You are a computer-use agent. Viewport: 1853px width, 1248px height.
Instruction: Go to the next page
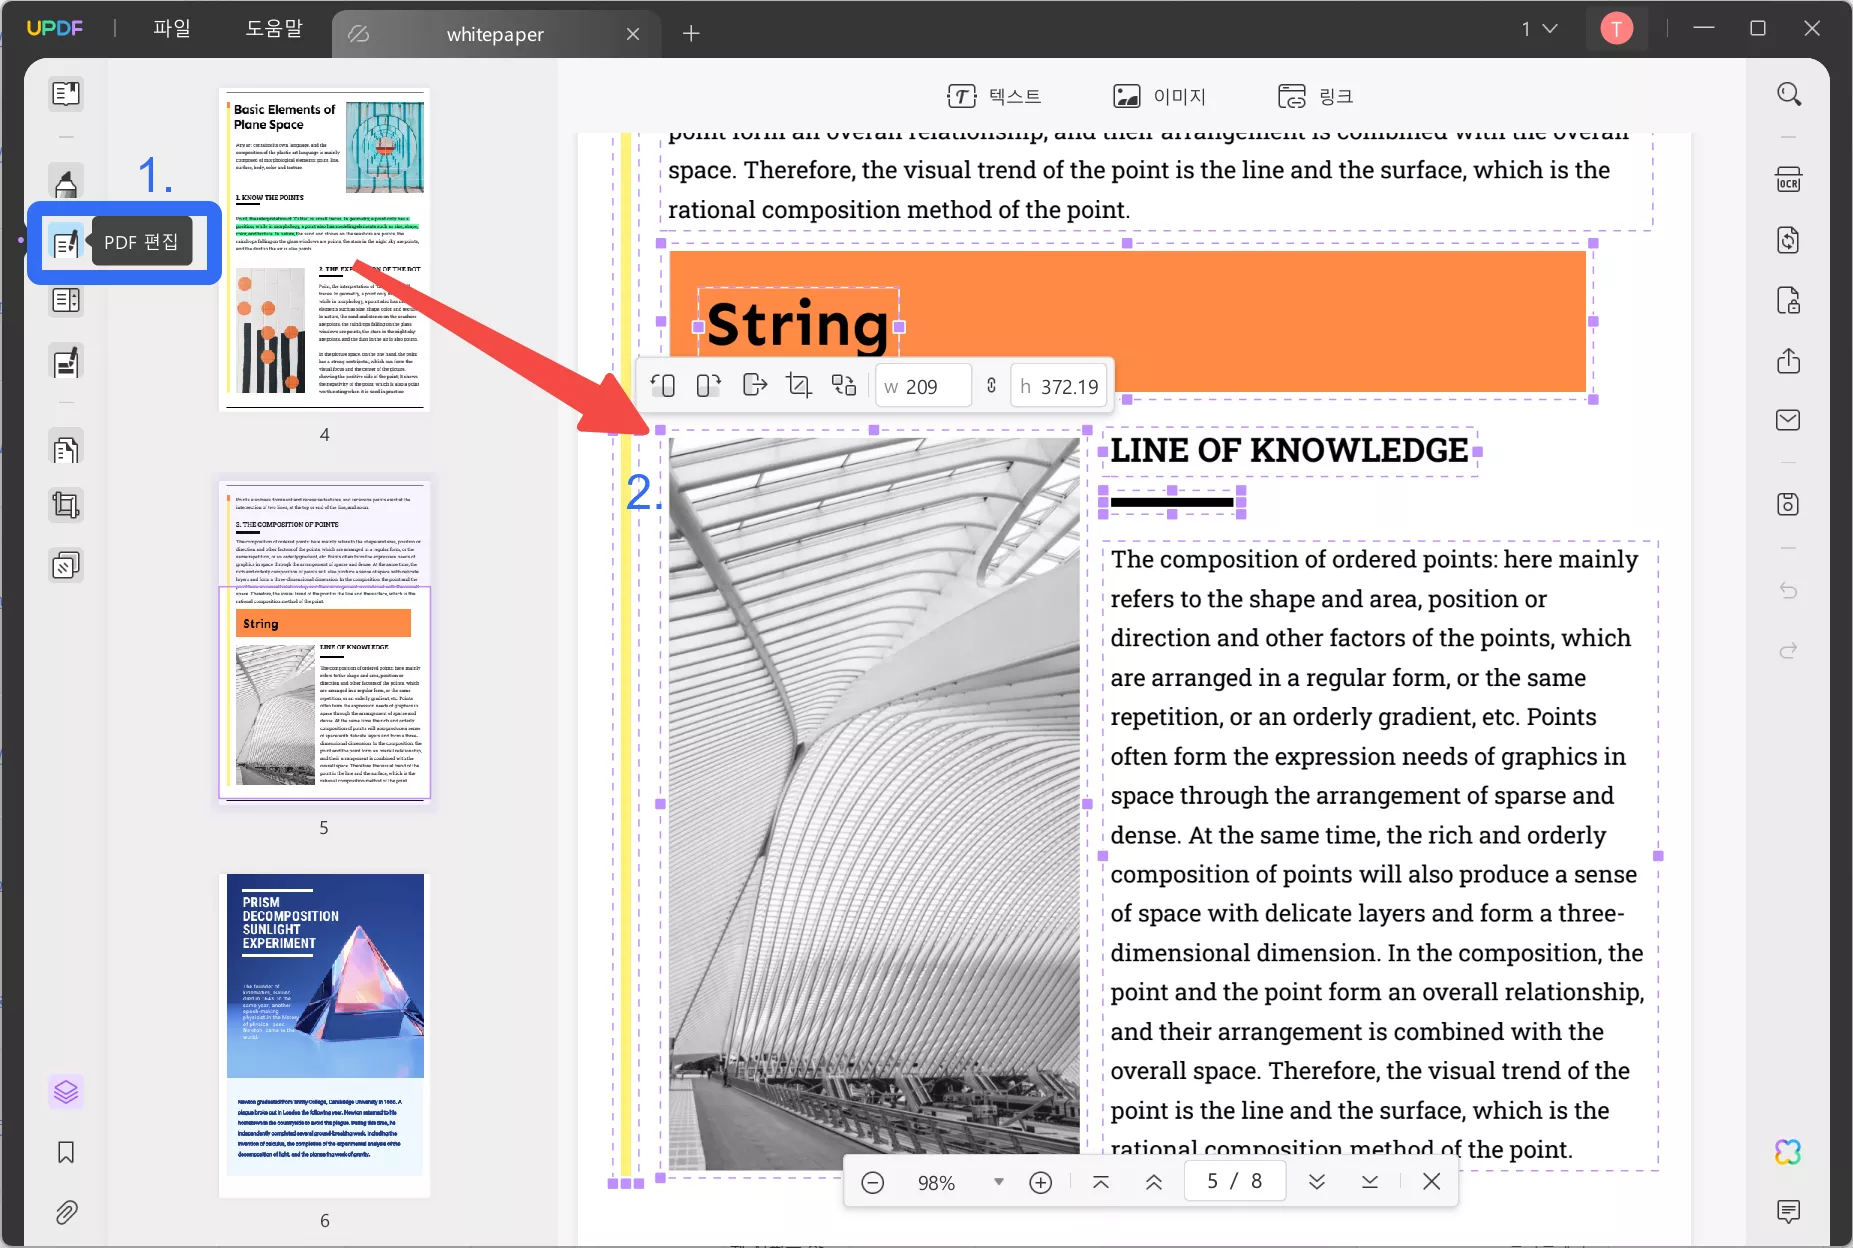click(1316, 1182)
